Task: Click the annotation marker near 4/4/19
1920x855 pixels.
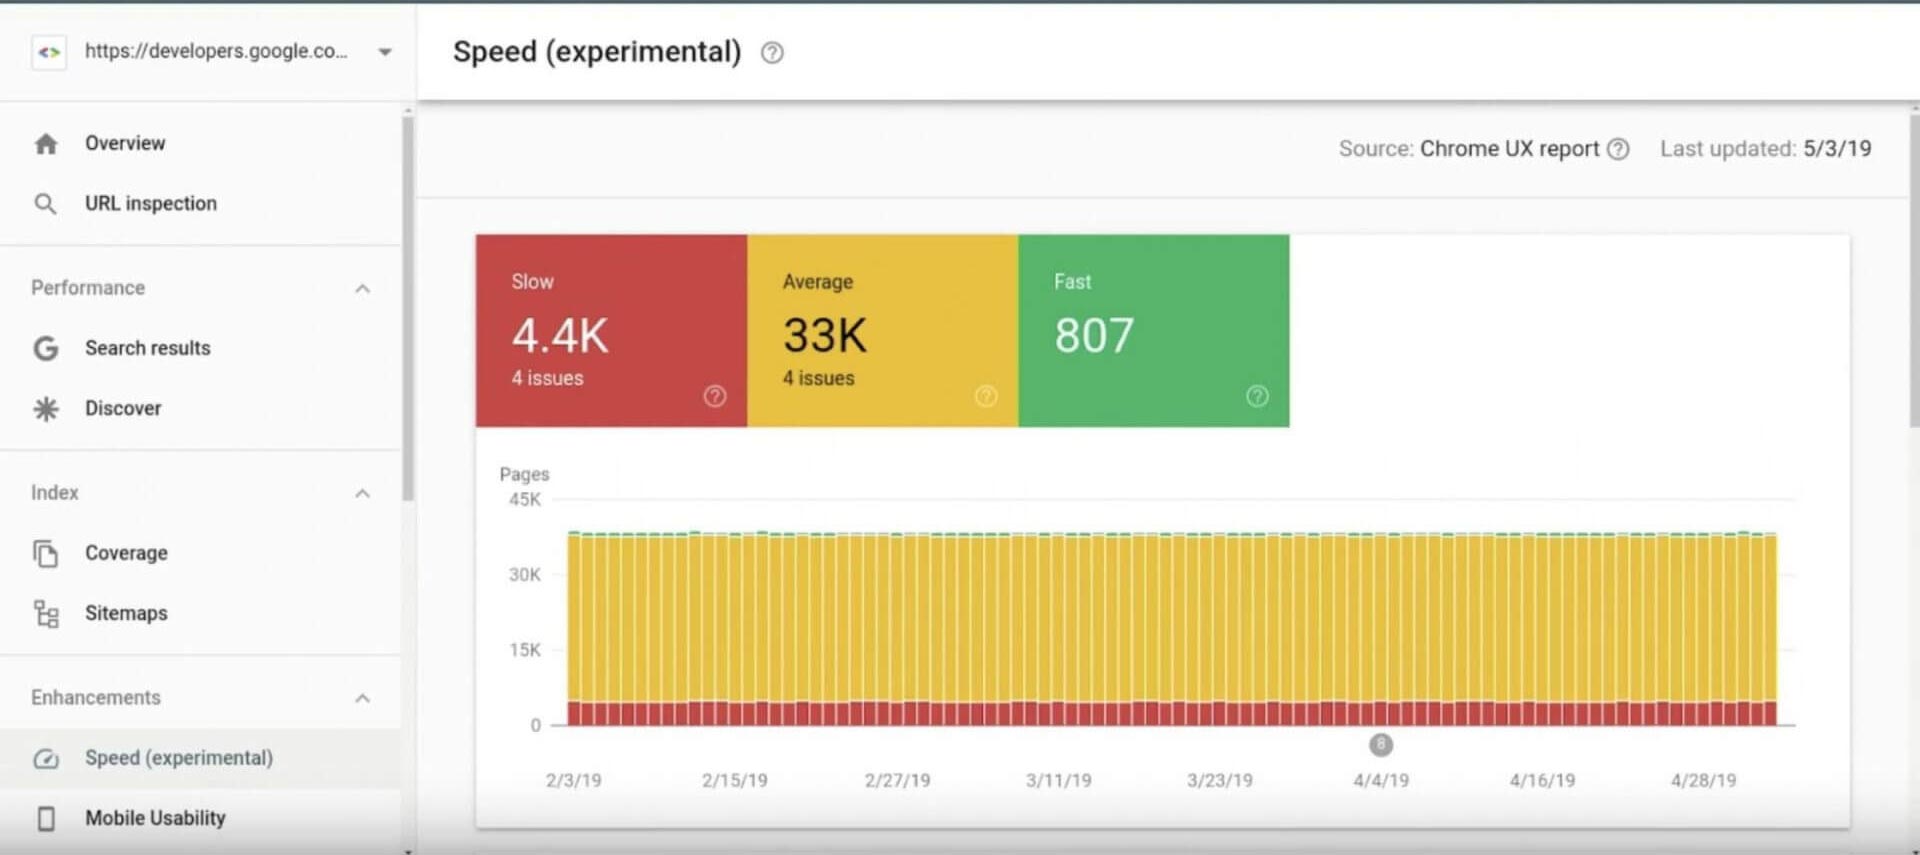Action: [1380, 745]
